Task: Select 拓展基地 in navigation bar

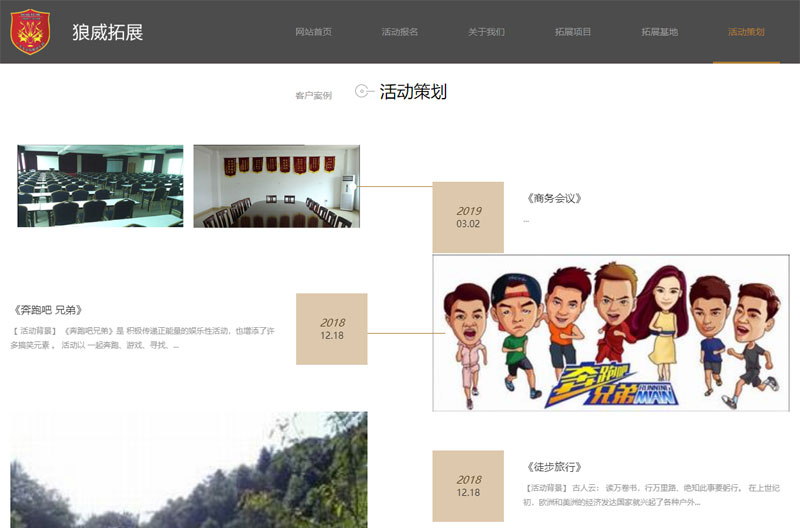Action: [x=659, y=32]
